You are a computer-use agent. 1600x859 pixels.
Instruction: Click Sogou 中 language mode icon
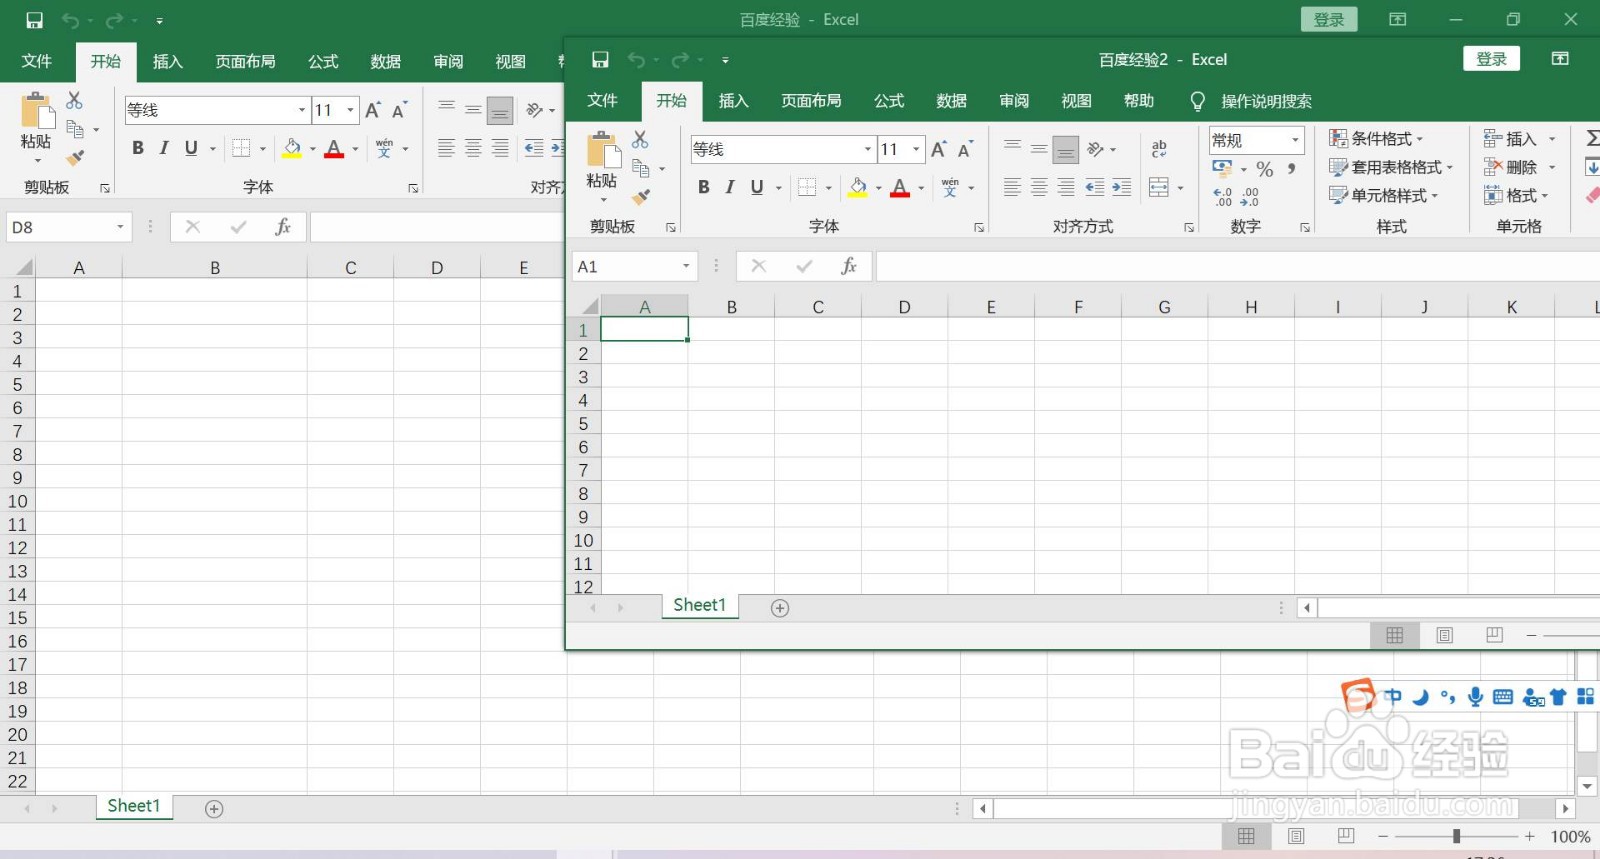pos(1393,697)
